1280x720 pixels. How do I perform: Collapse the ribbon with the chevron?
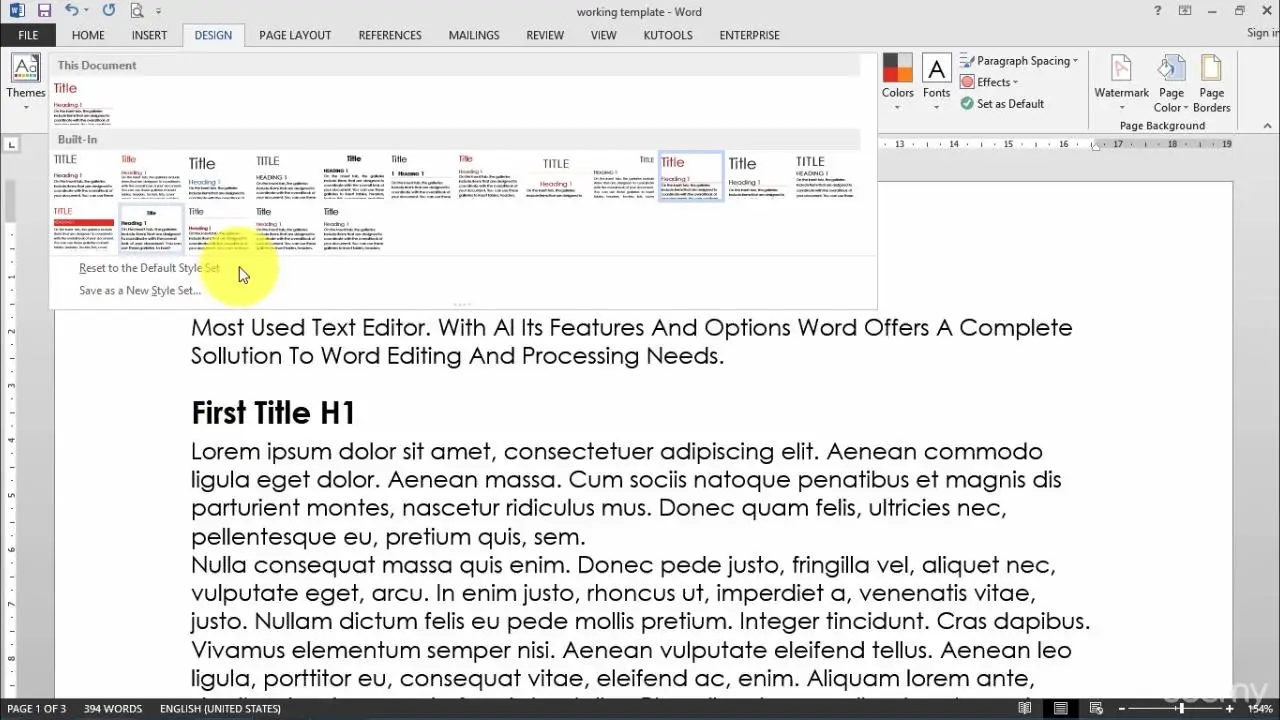point(1266,126)
